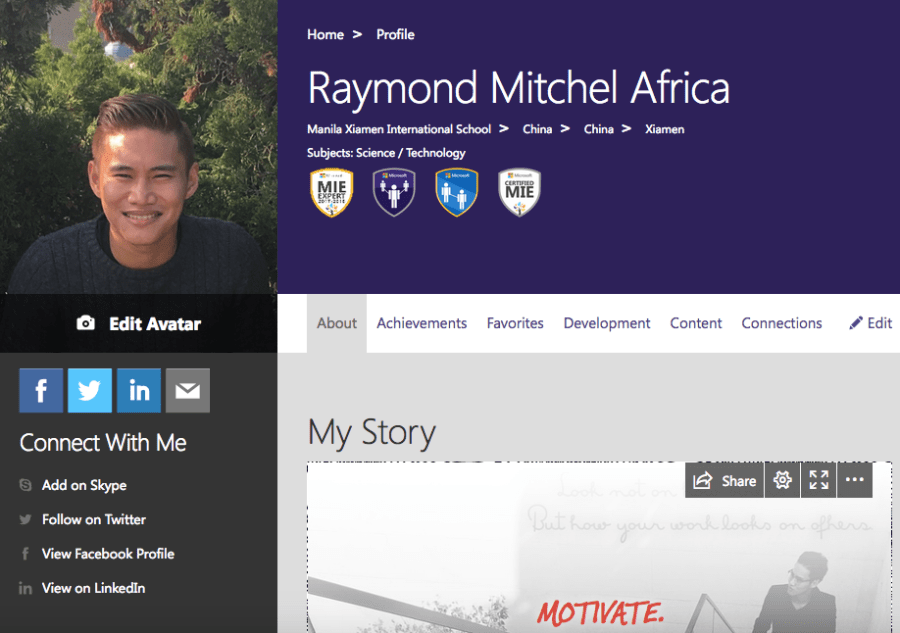Share the story with Share button
This screenshot has height=633, width=900.
724,480
